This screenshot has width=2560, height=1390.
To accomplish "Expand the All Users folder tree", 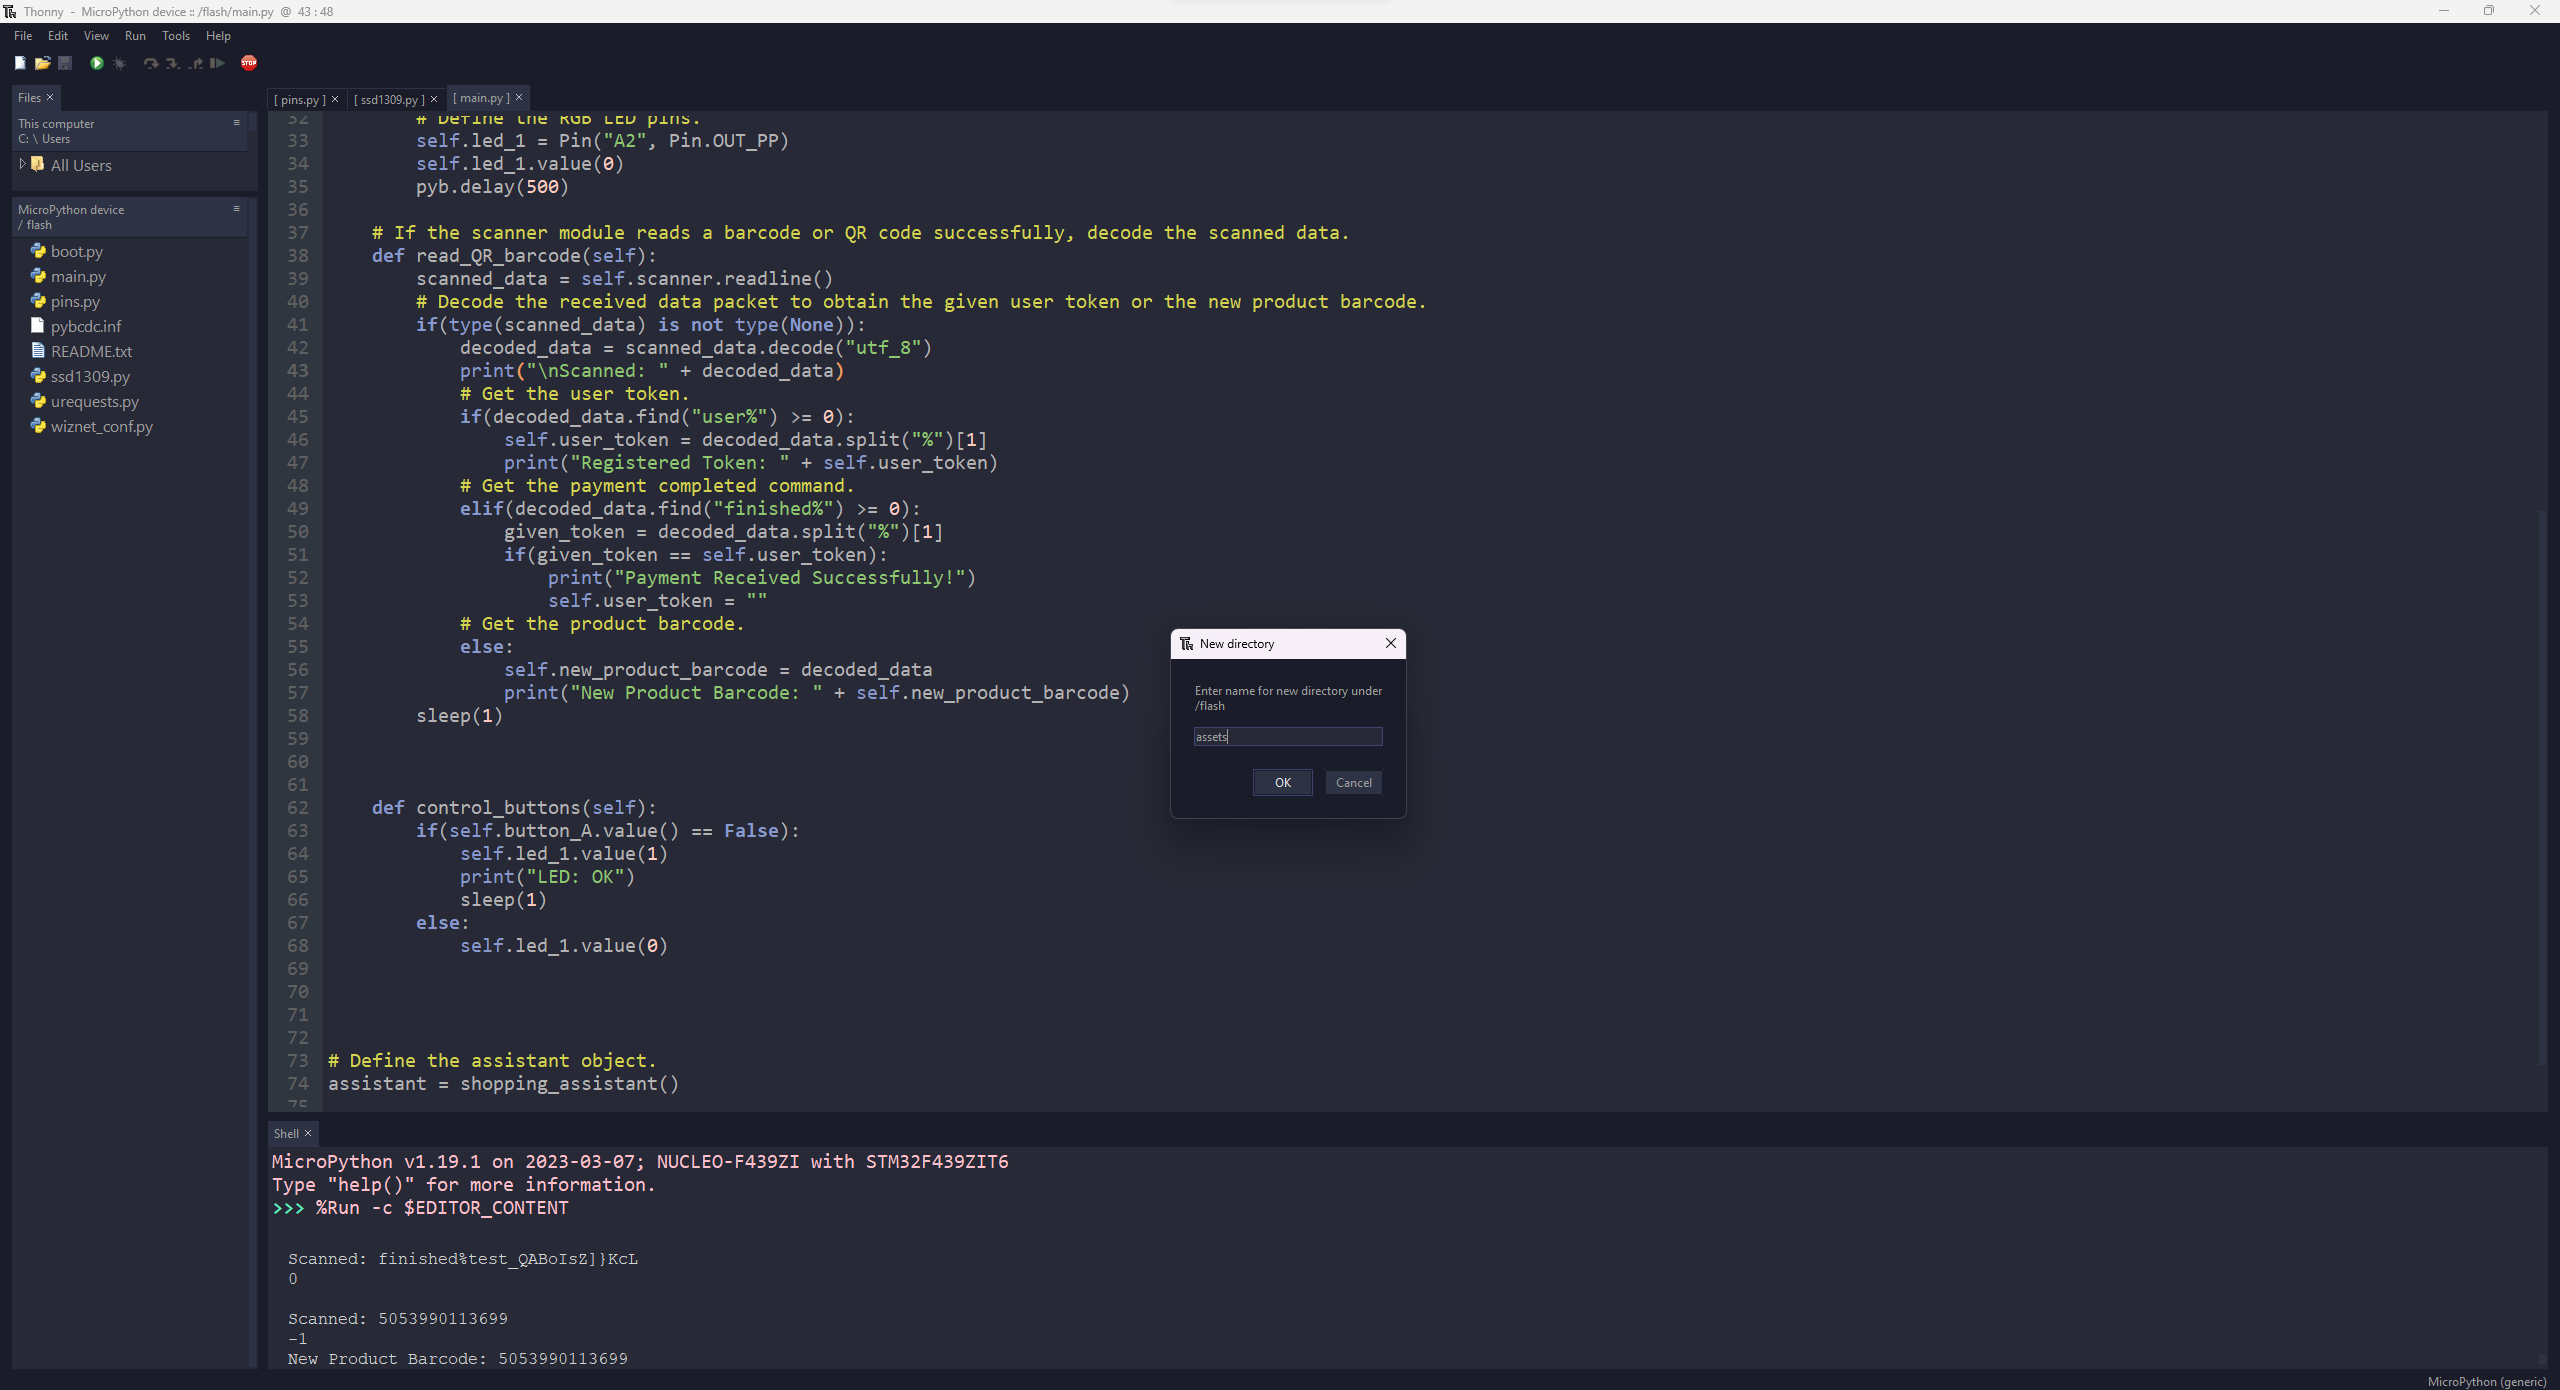I will (22, 164).
